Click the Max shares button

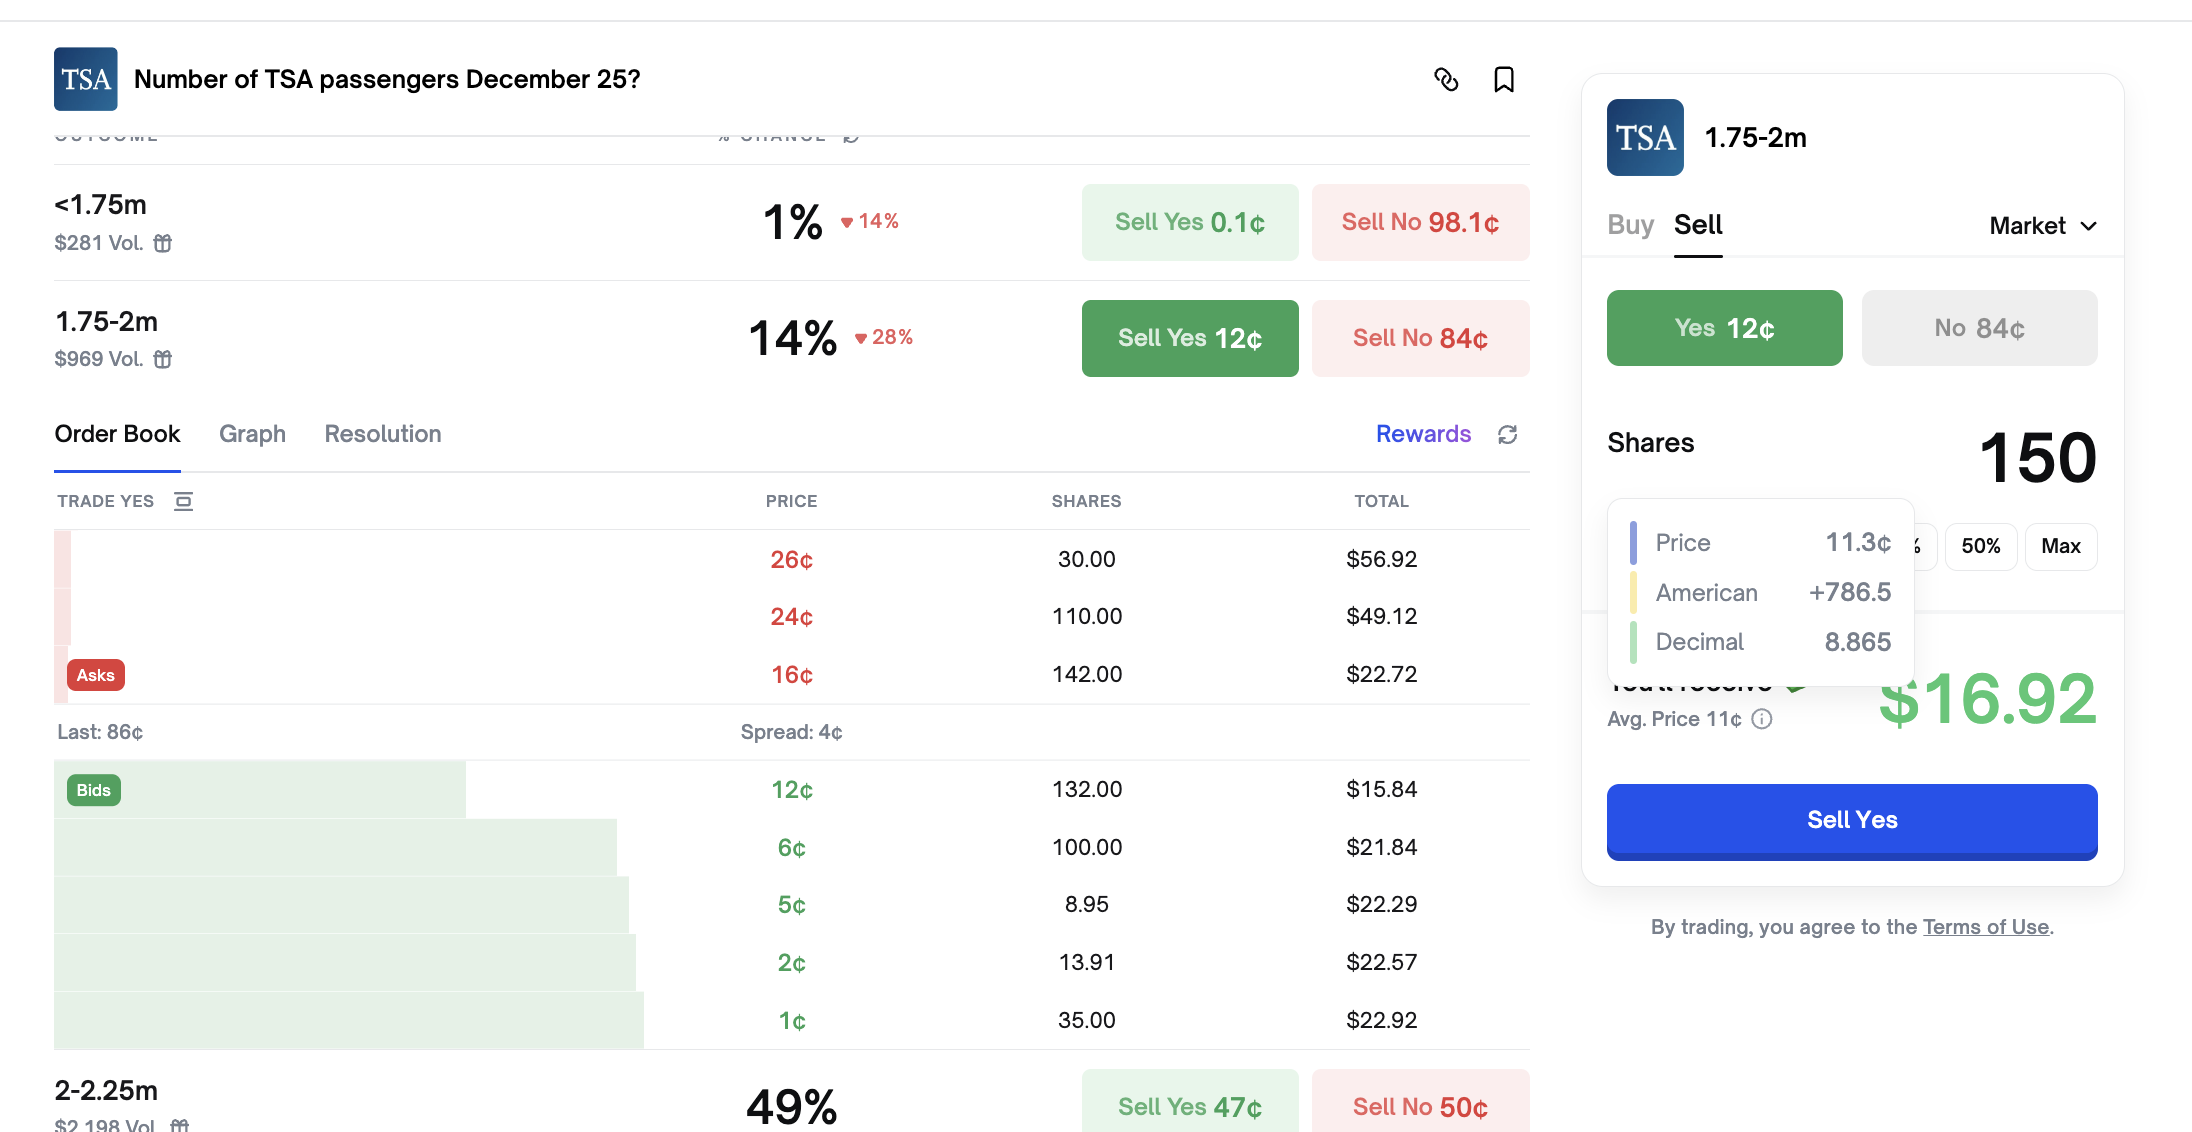tap(2060, 546)
